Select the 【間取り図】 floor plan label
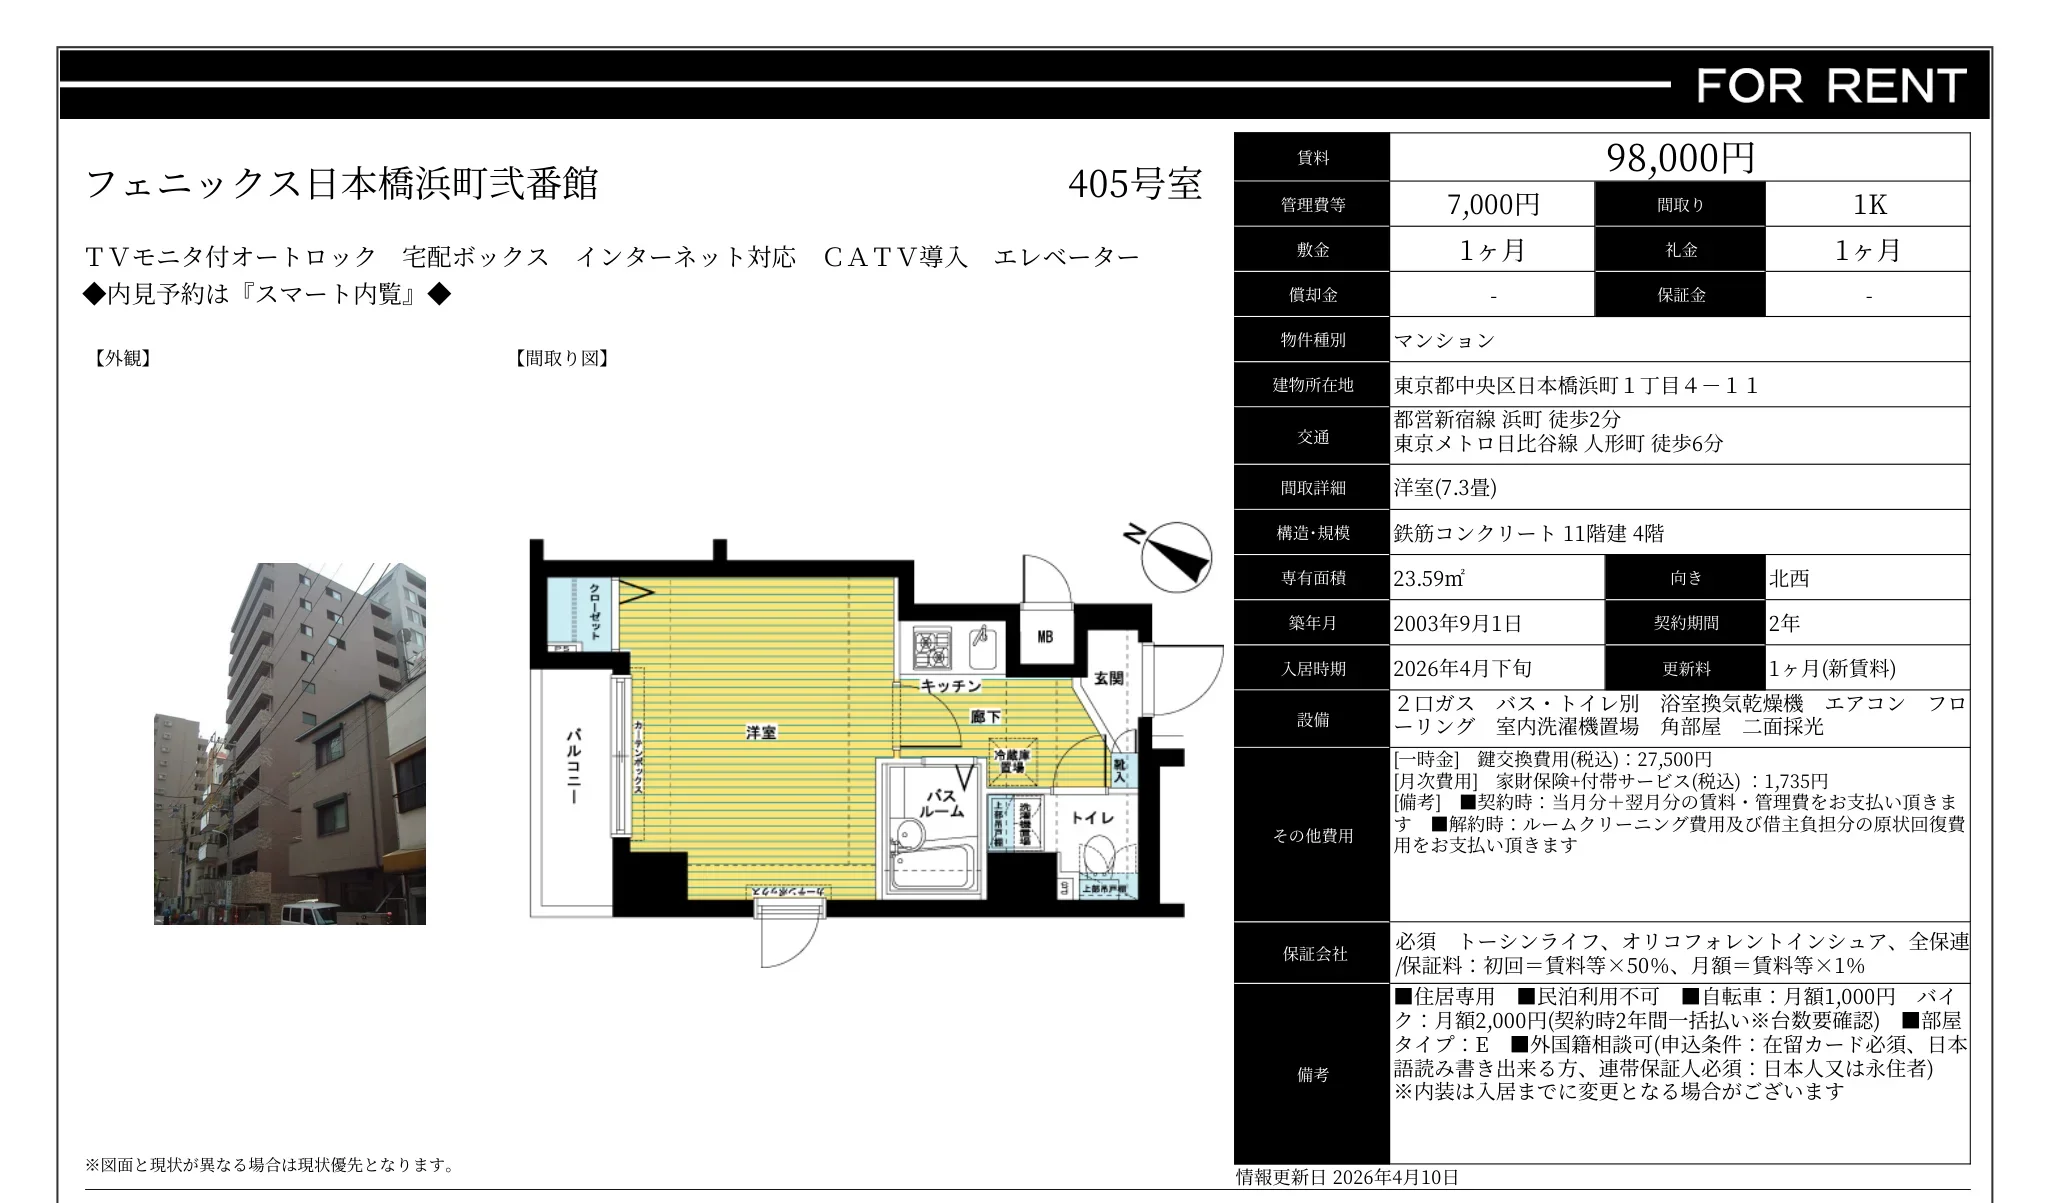Viewport: 2056px width, 1203px height. (x=561, y=358)
